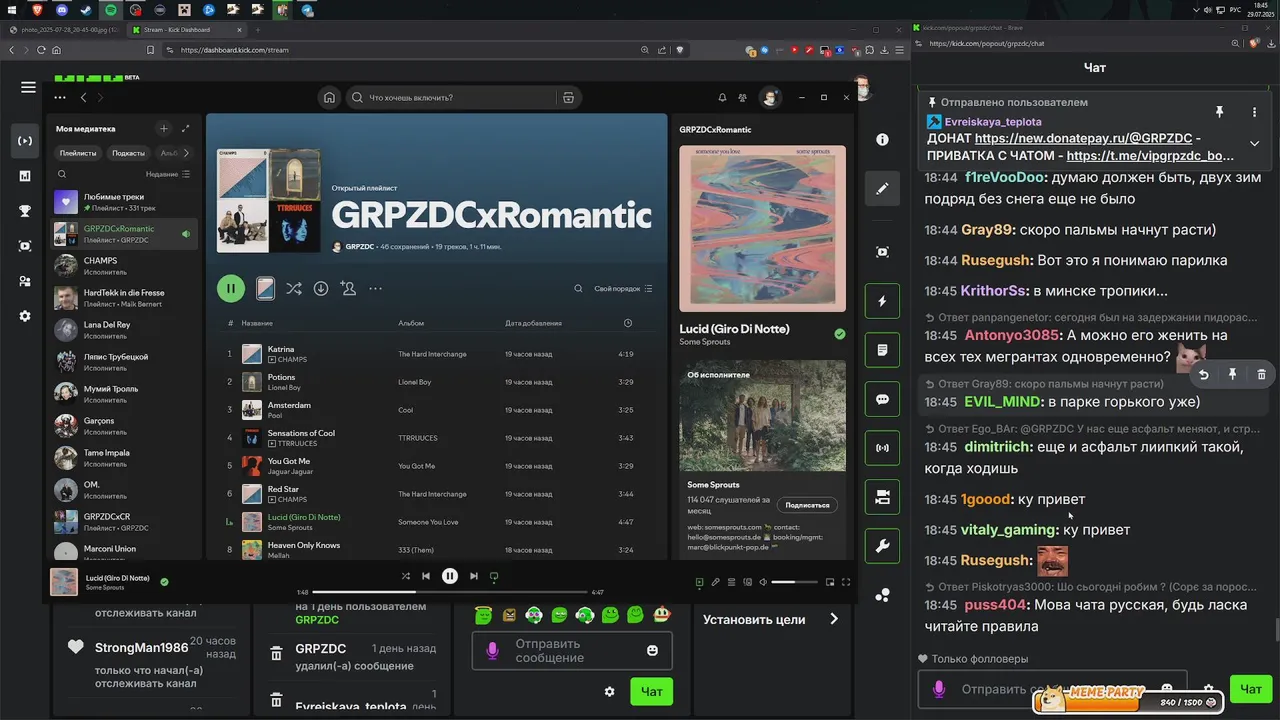Expand Установить цели panel arrow

(x=834, y=619)
